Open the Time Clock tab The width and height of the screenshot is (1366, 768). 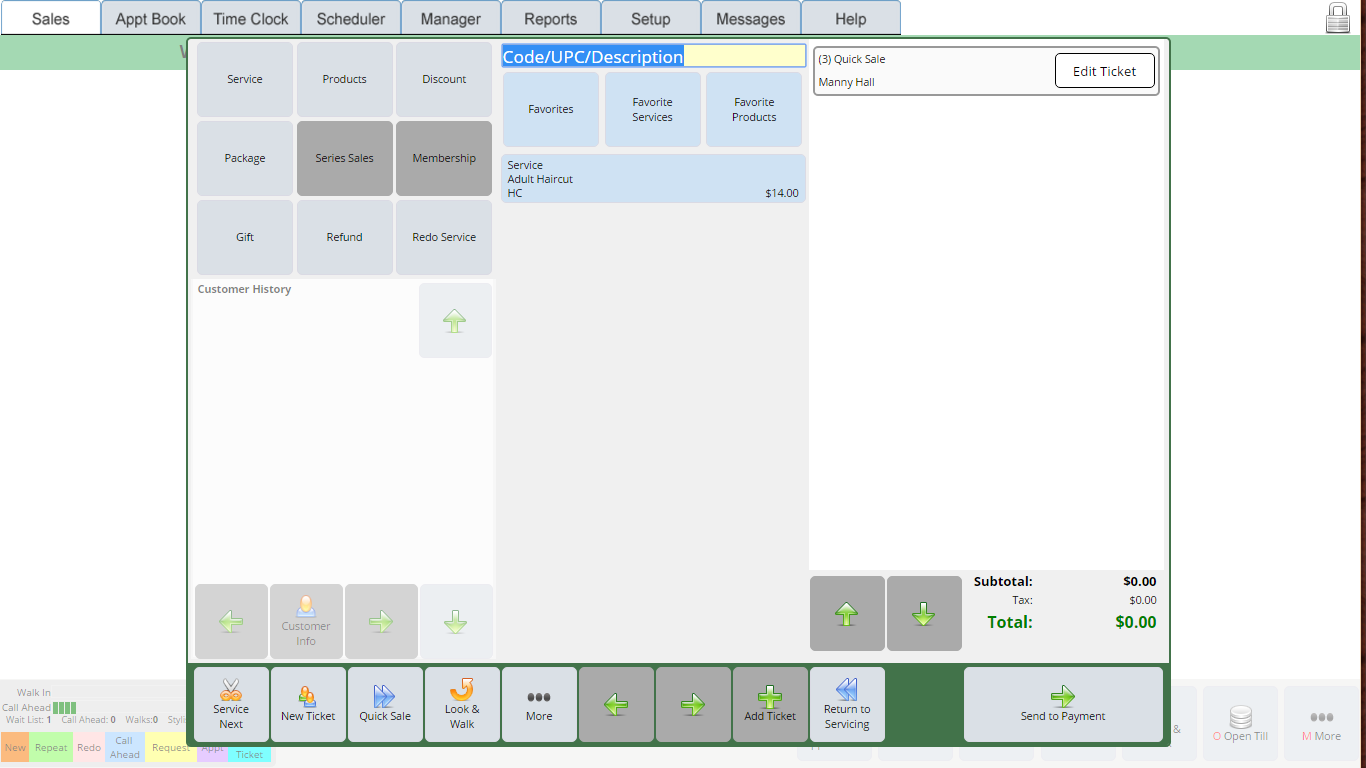point(251,18)
